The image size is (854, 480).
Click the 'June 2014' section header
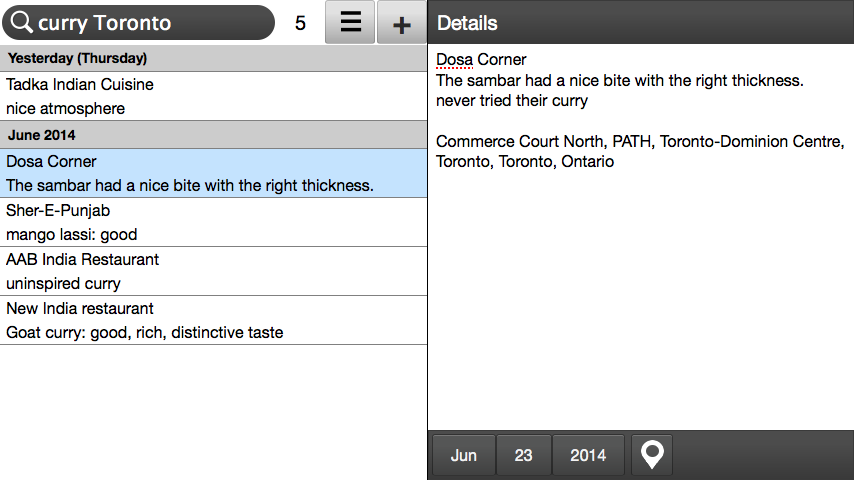coord(213,135)
